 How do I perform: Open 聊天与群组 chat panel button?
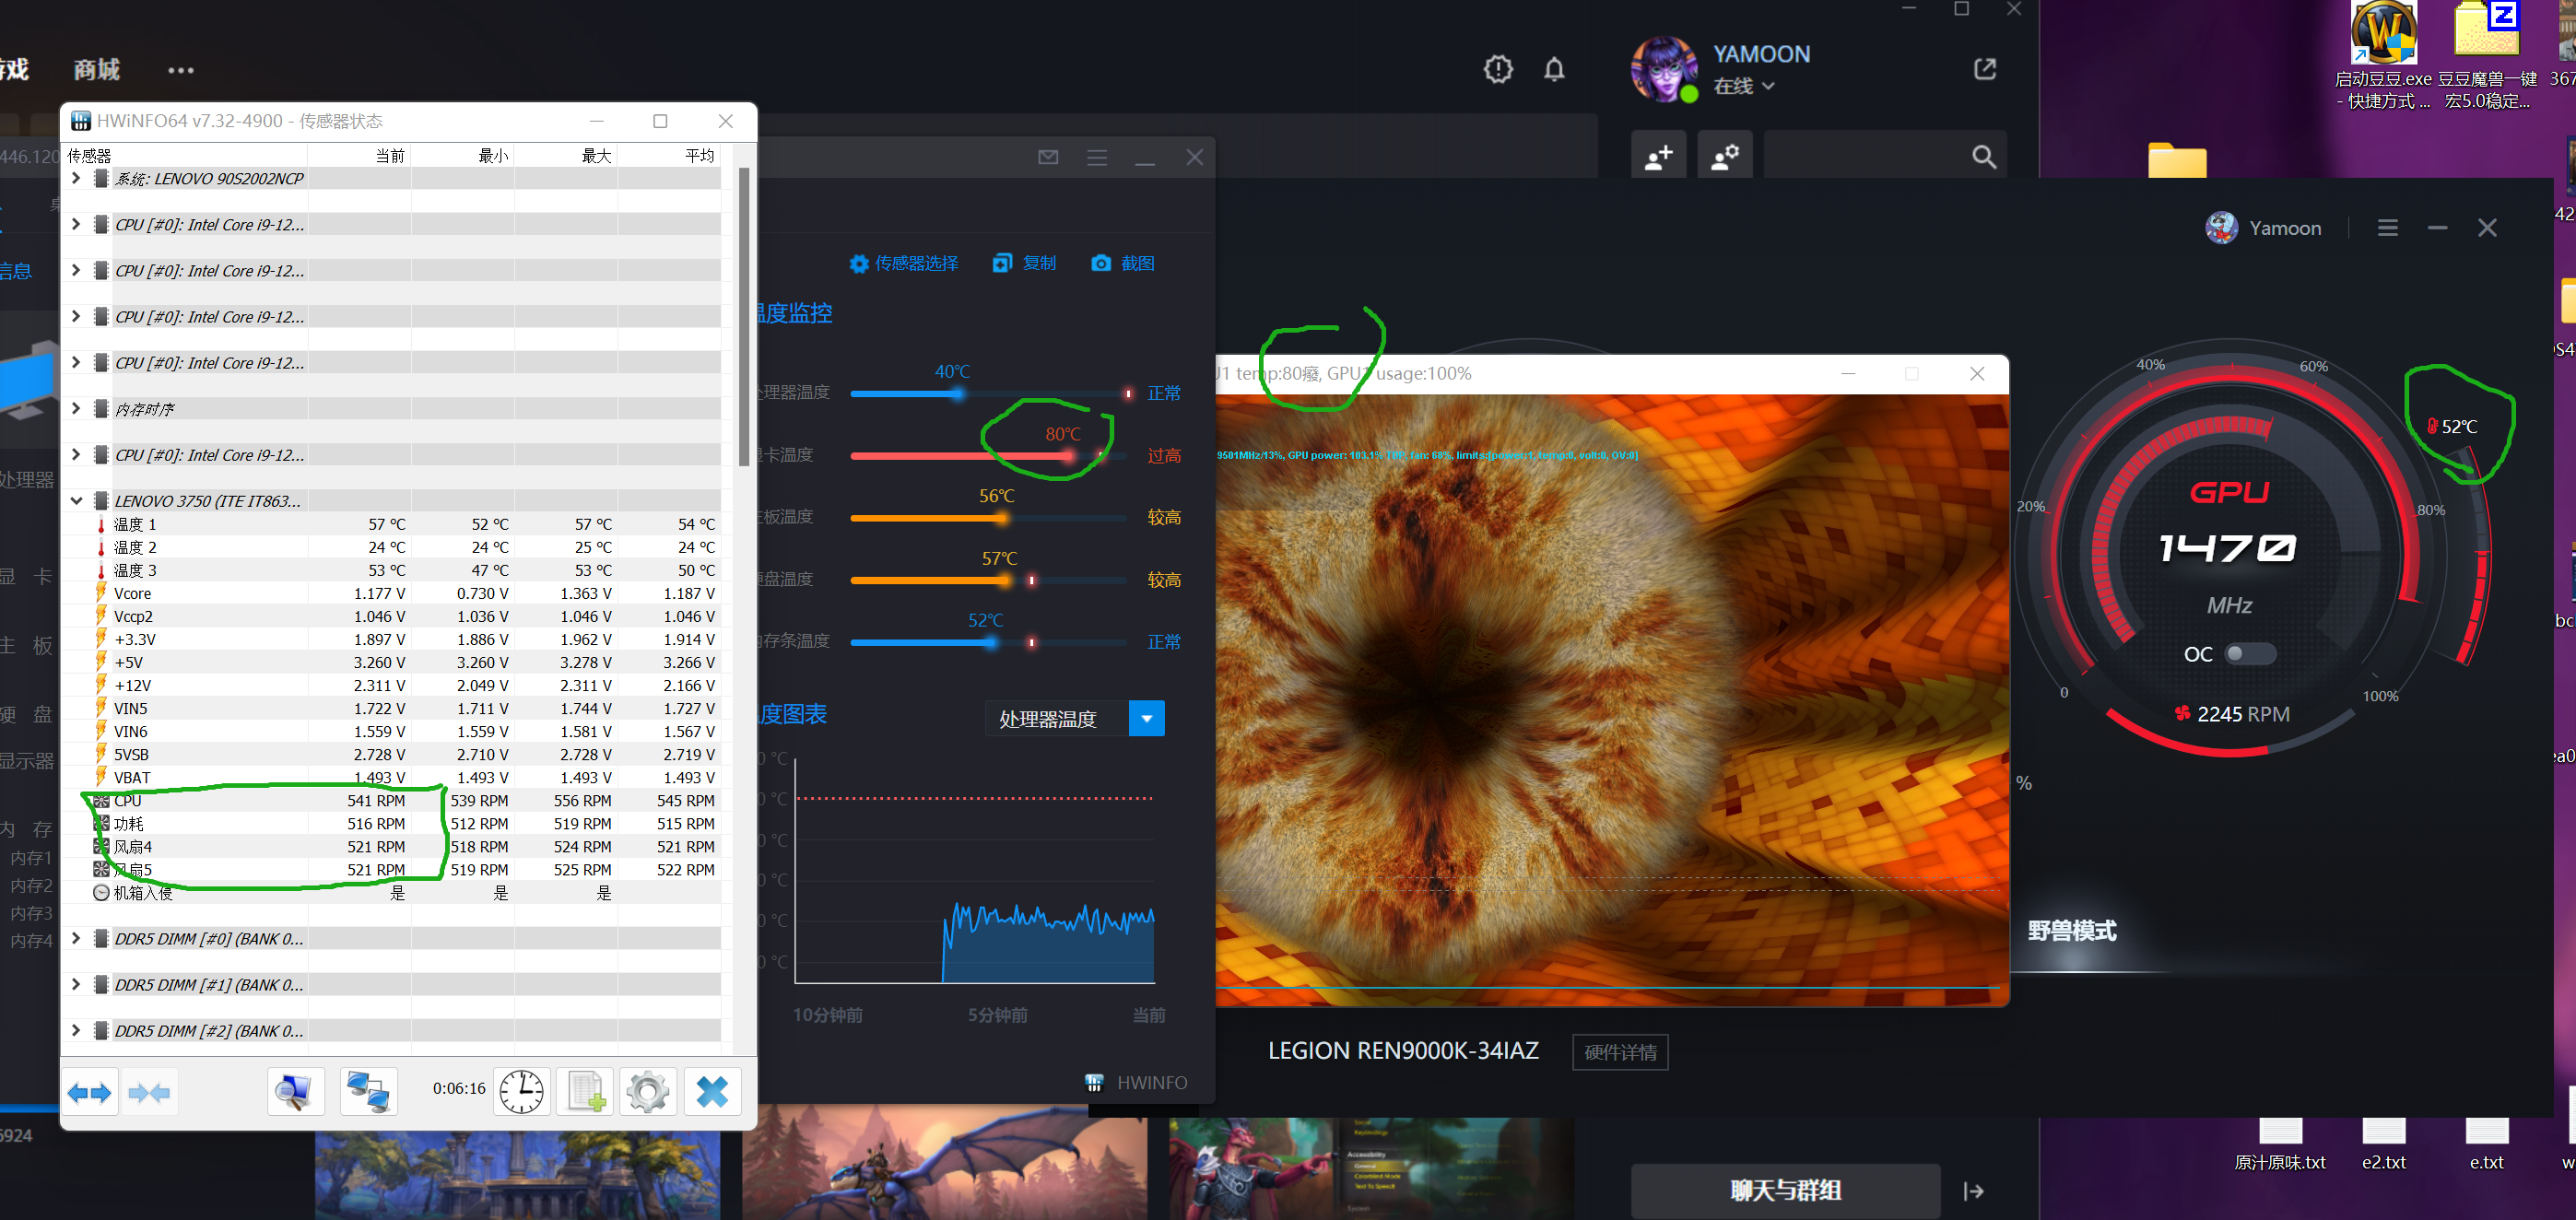(x=1785, y=1190)
